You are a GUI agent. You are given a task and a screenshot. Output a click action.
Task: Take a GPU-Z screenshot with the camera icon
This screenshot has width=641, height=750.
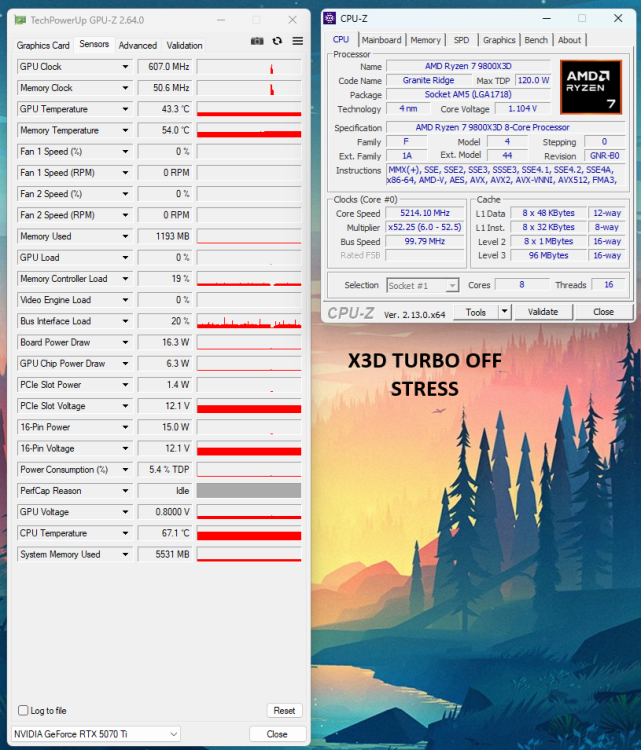point(257,41)
